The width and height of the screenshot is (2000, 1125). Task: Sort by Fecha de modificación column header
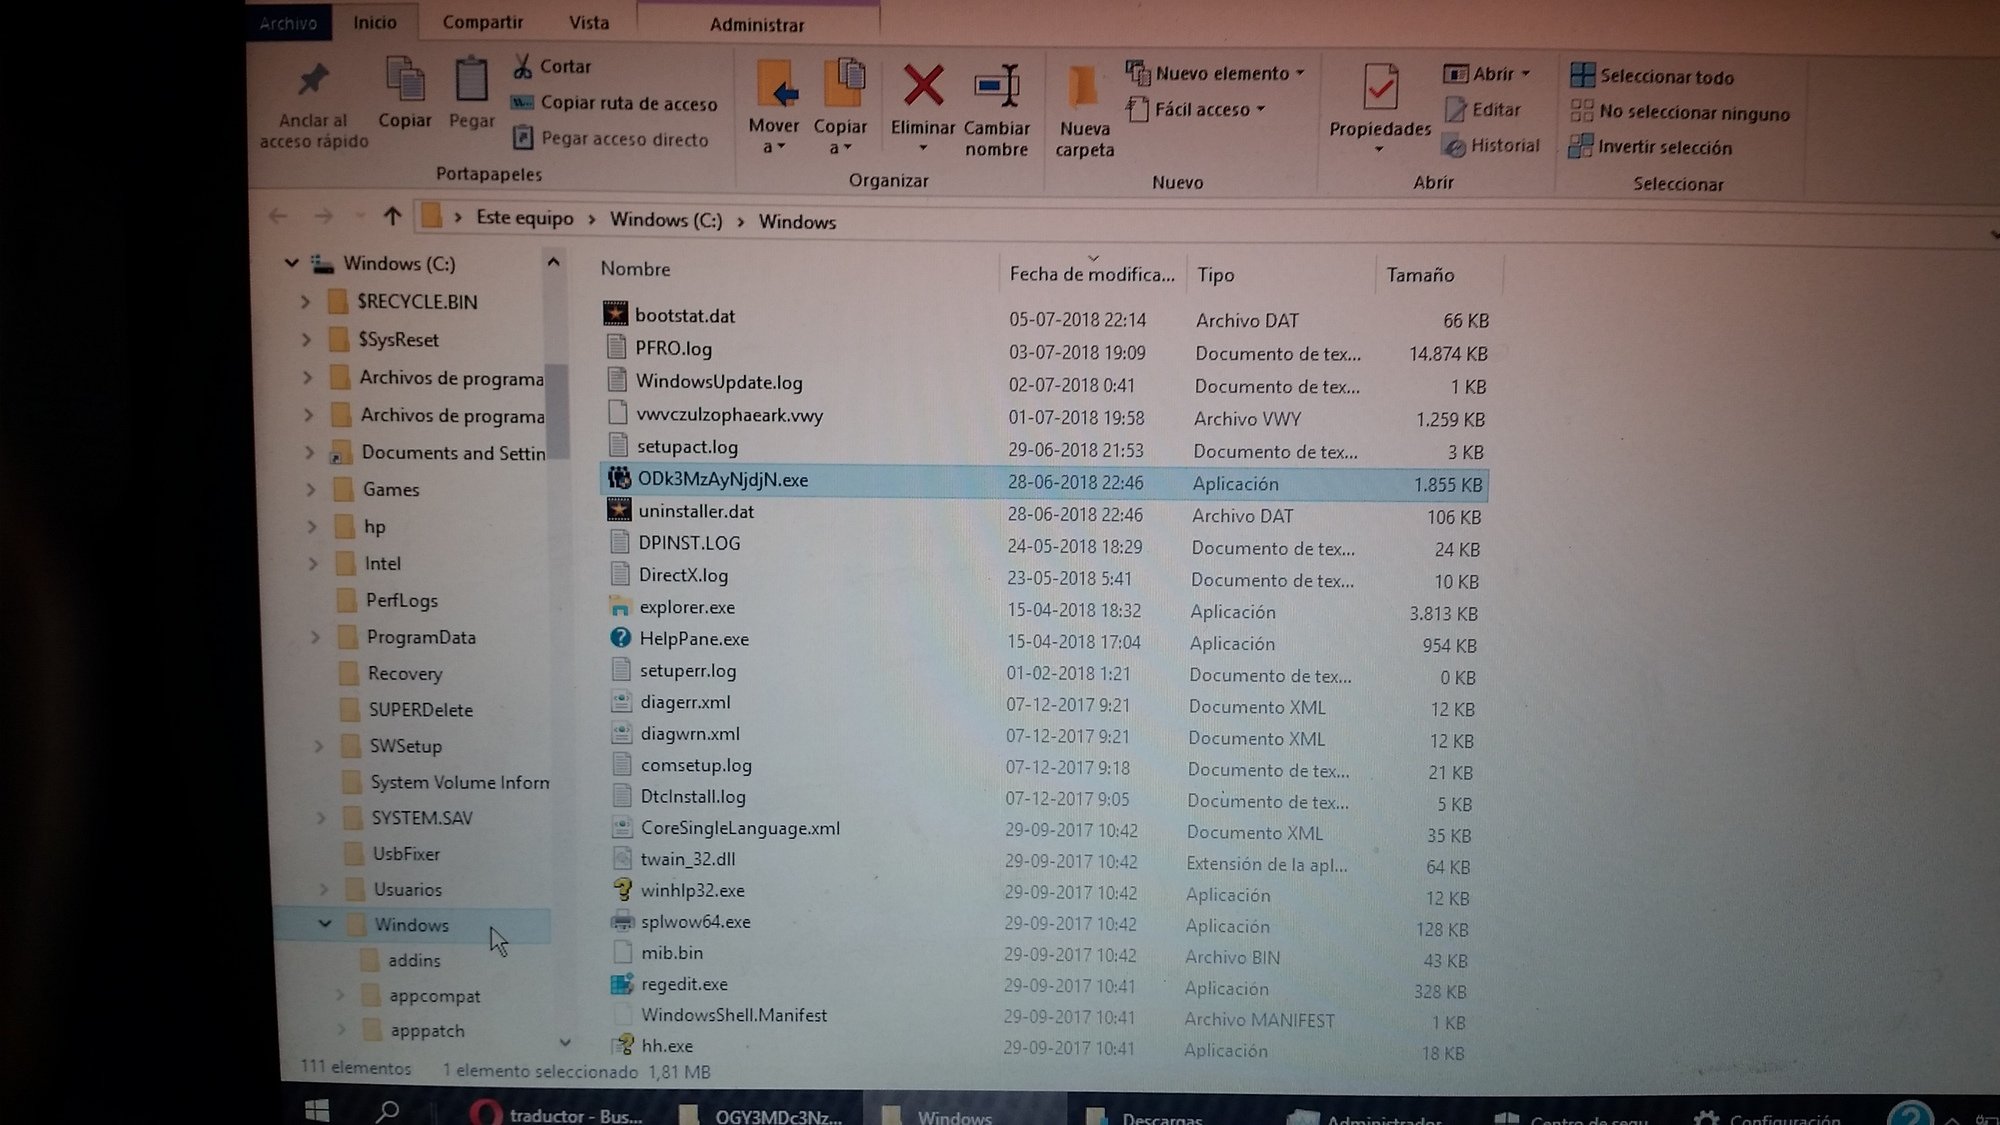[x=1092, y=273]
